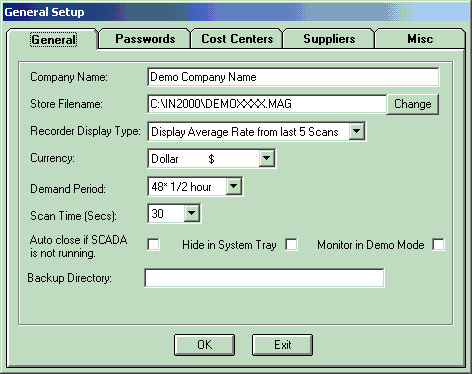Focus the Store Filename text field
The width and height of the screenshot is (472, 374).
click(x=267, y=104)
